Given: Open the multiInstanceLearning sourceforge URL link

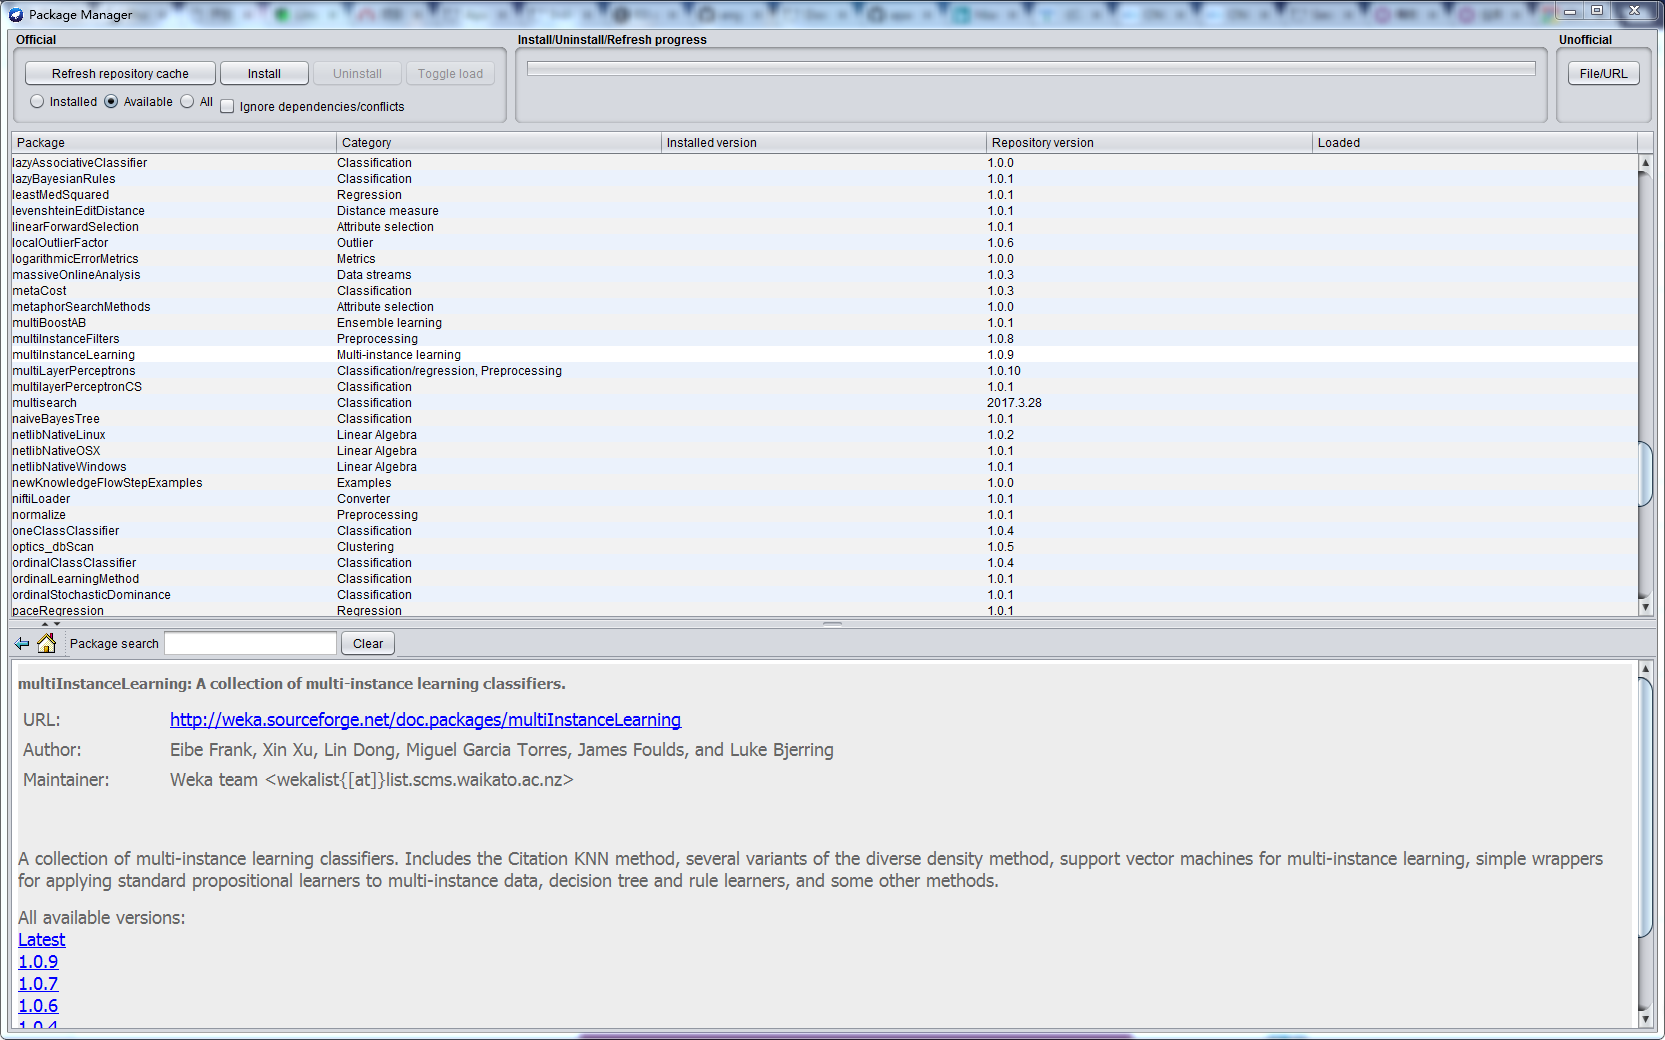Looking at the screenshot, I should click(425, 720).
